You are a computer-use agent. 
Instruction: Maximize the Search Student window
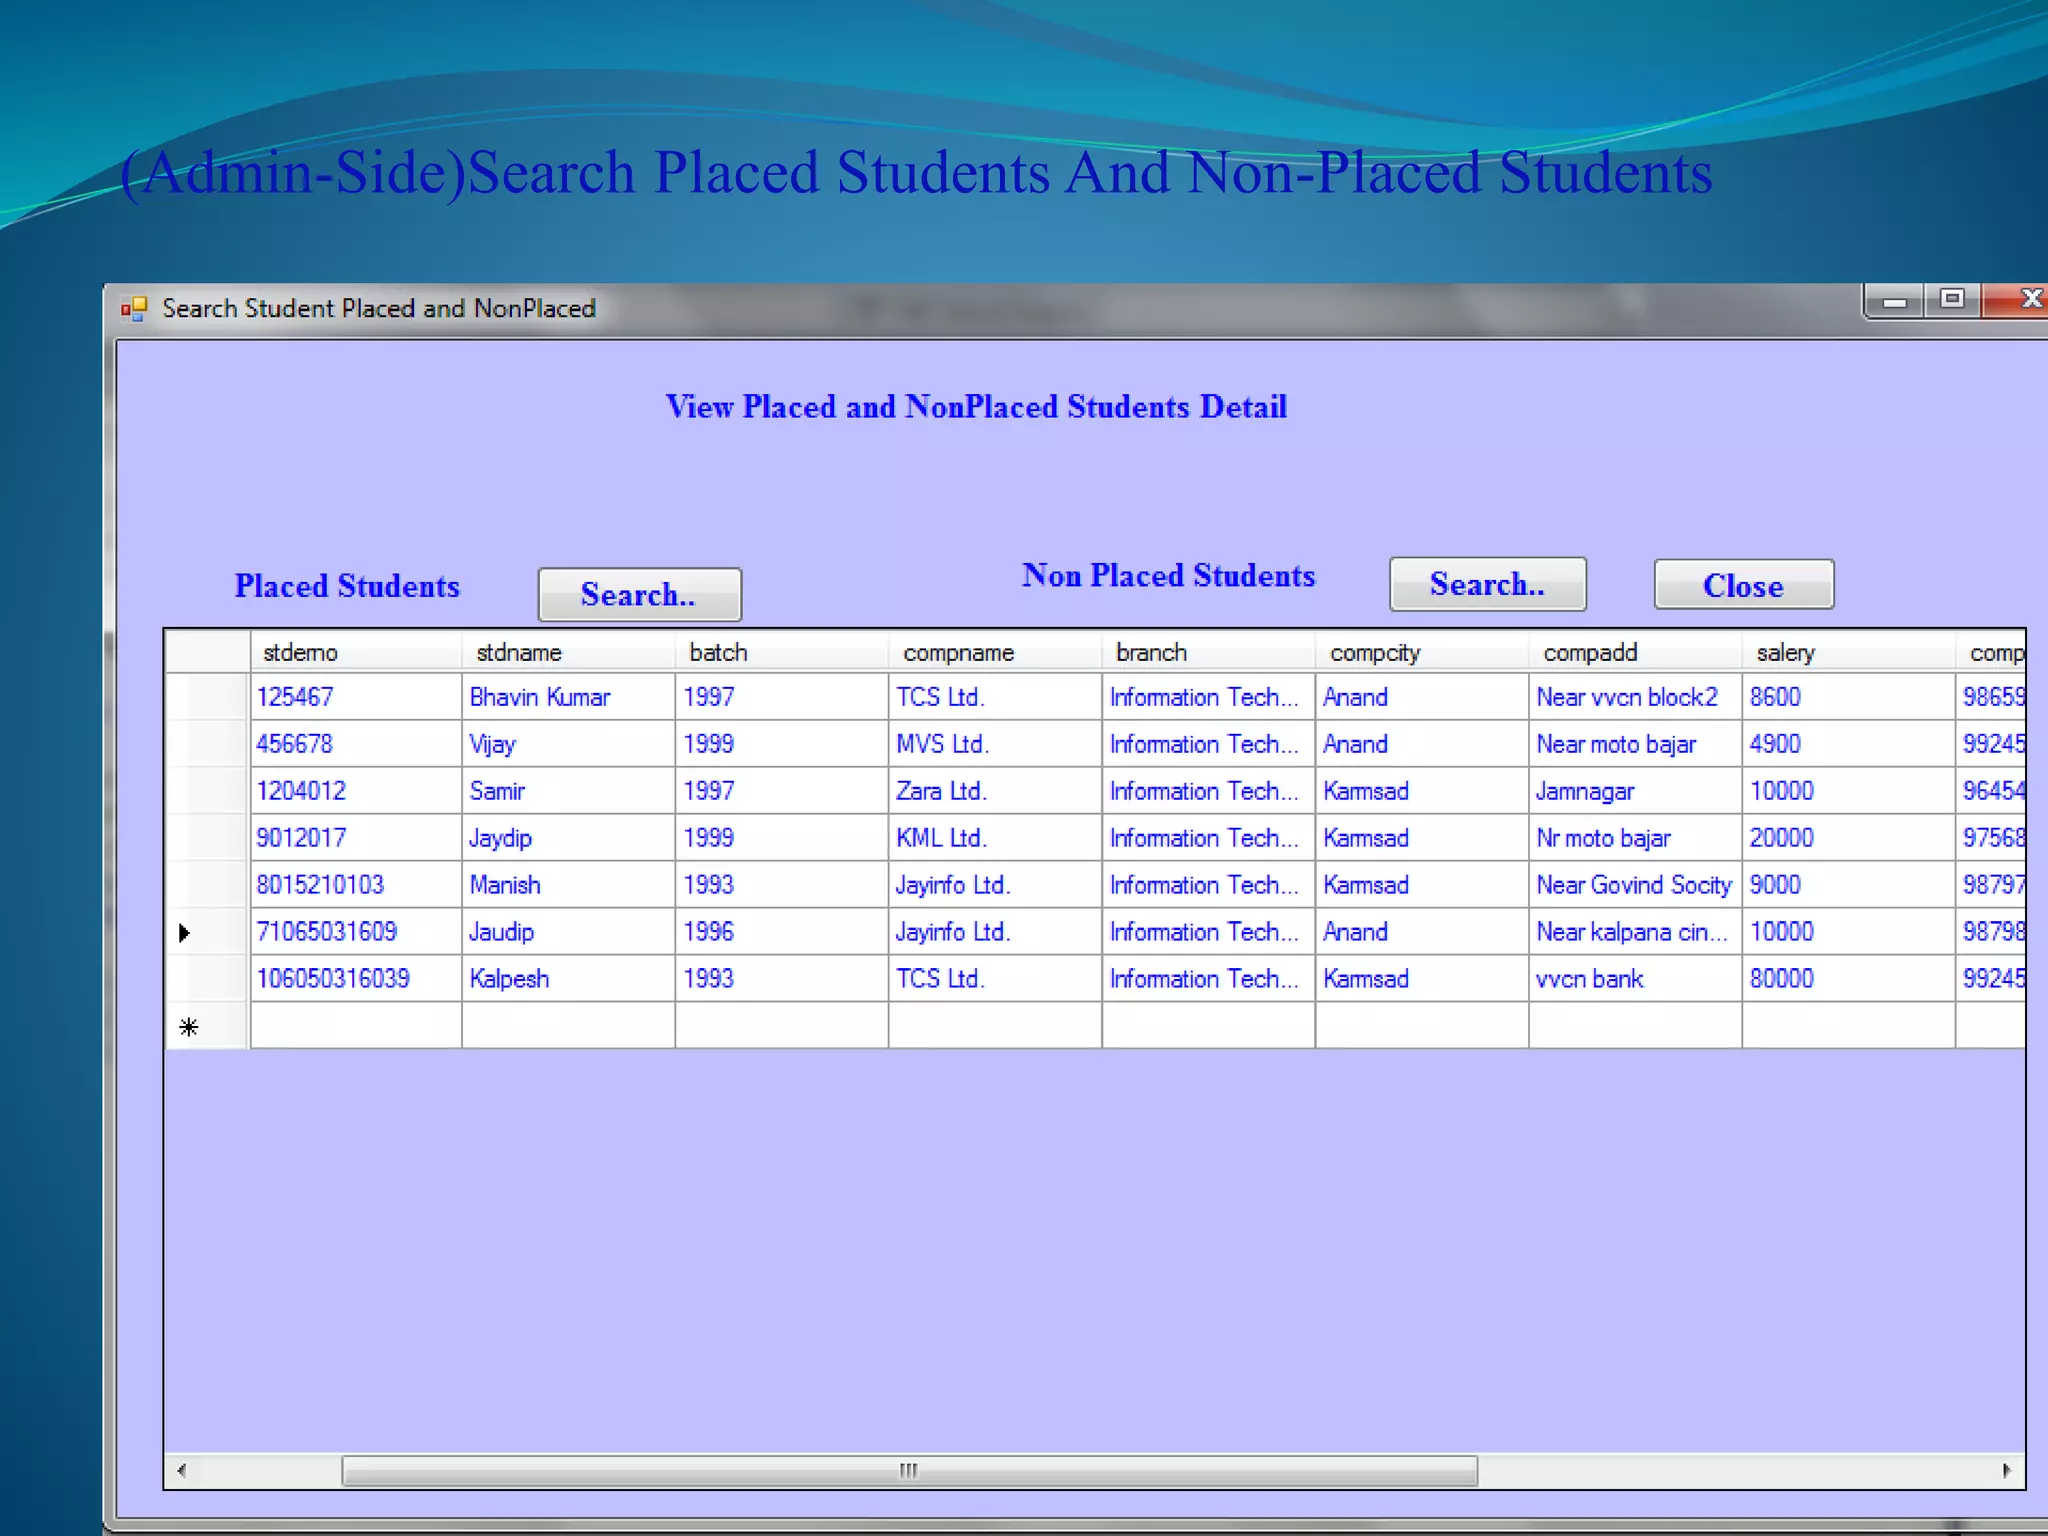click(x=1951, y=299)
